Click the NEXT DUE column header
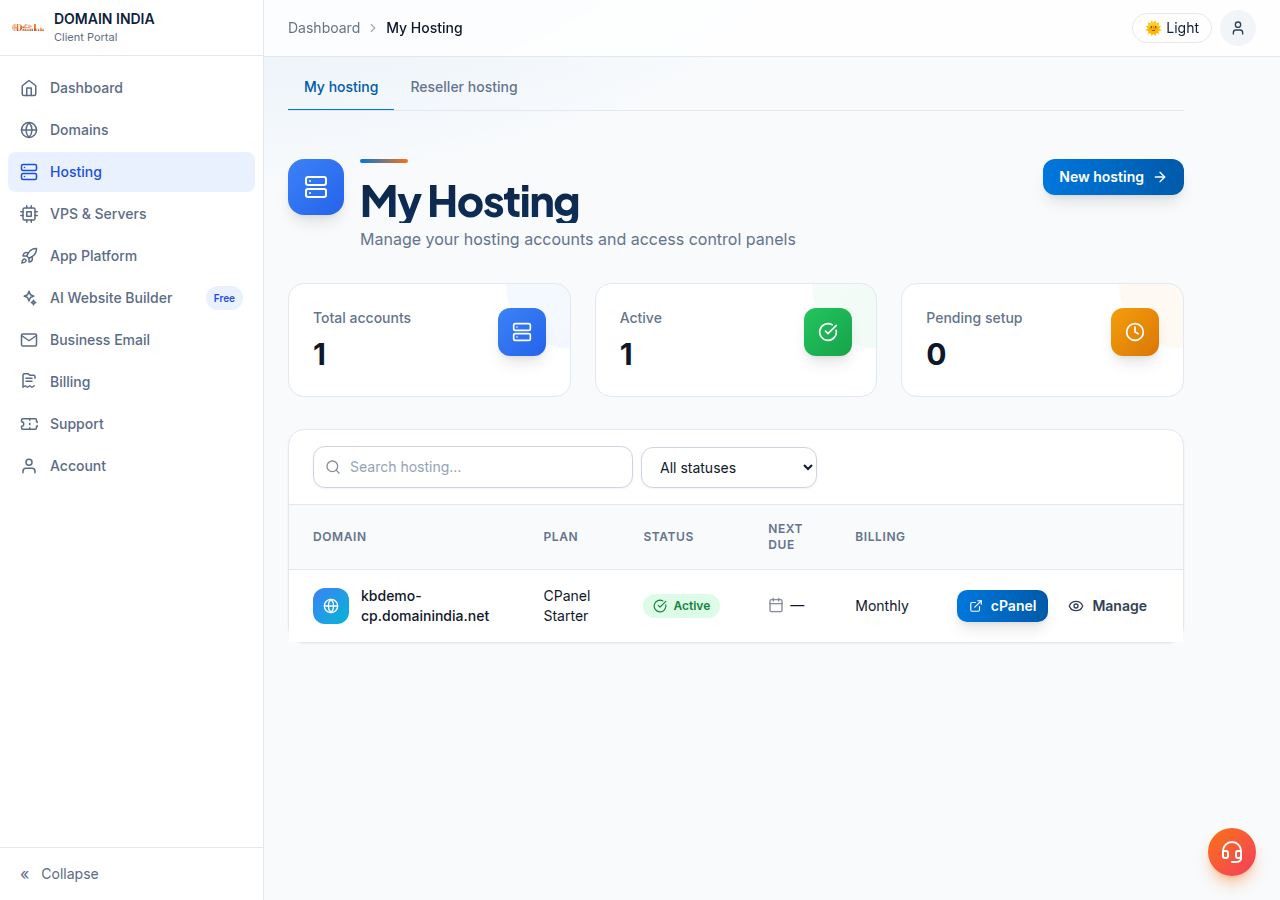1280x900 pixels. (785, 537)
